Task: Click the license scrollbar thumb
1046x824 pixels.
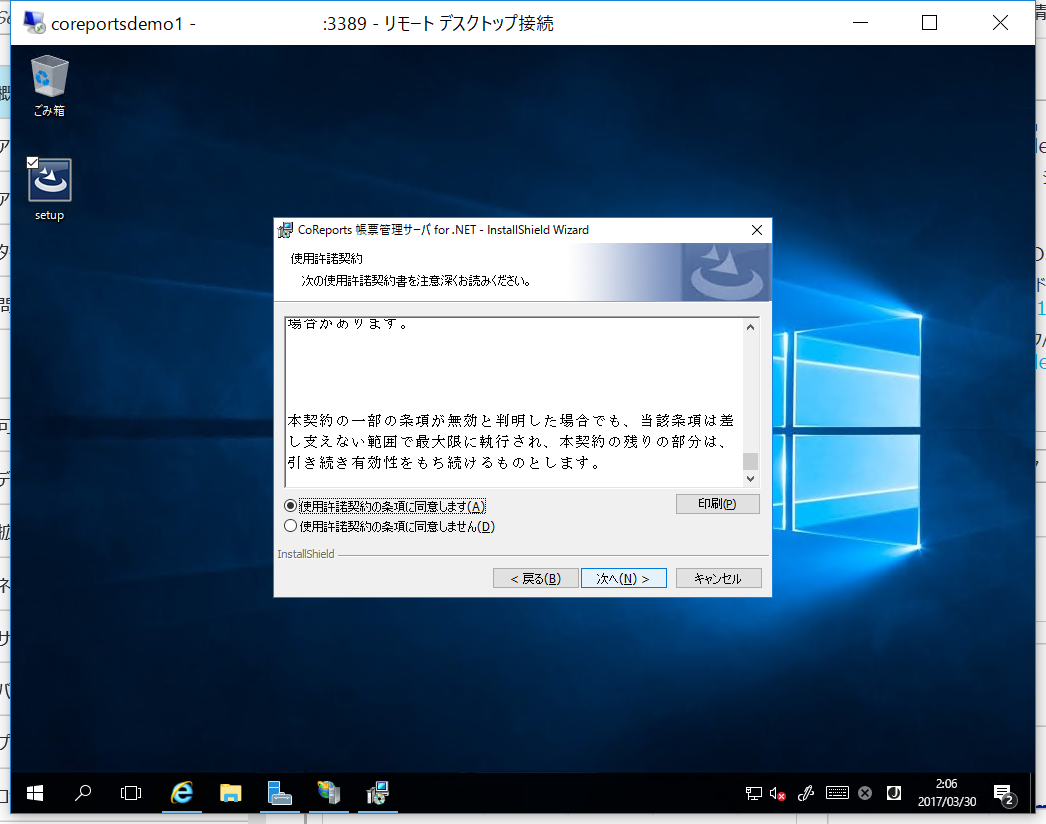Action: (x=750, y=461)
